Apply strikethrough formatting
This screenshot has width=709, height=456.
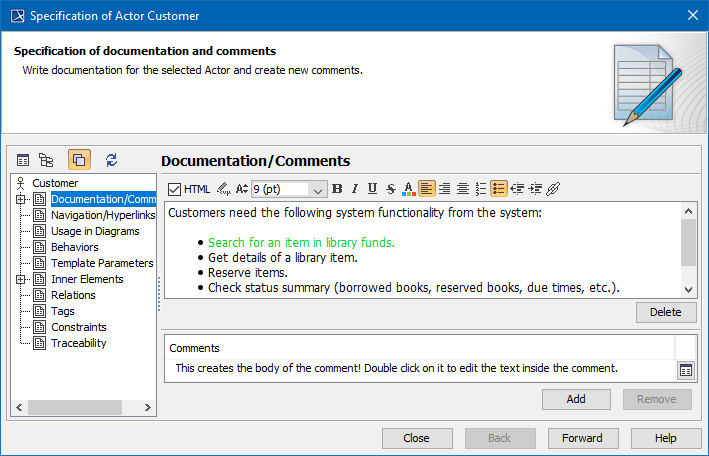pyautogui.click(x=390, y=188)
